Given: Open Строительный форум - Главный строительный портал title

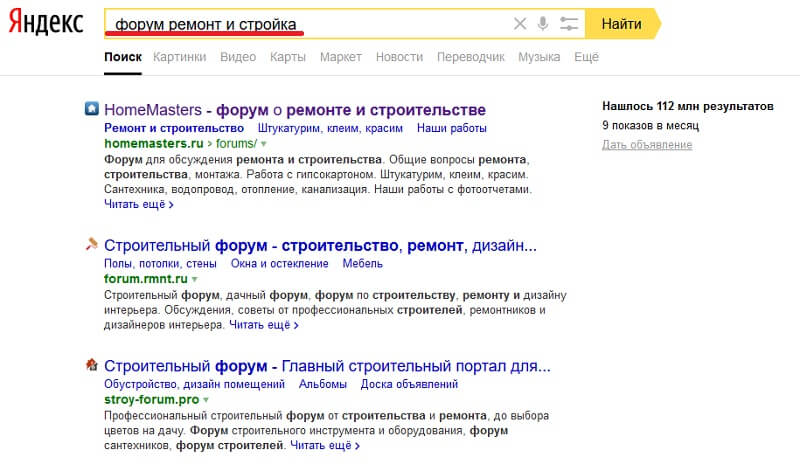Looking at the screenshot, I should [x=328, y=366].
